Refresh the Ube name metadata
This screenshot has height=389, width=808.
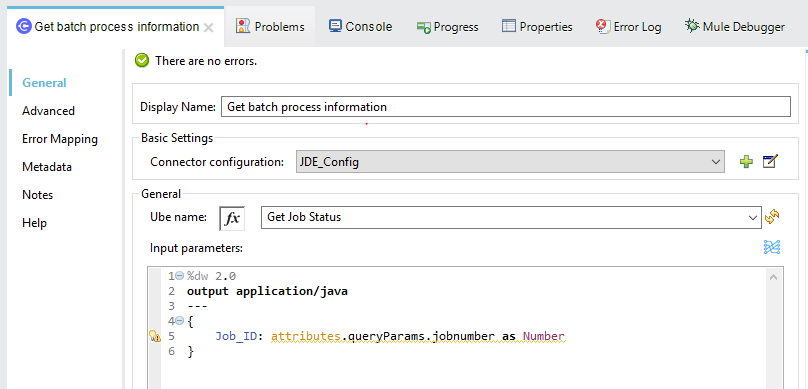(x=772, y=217)
